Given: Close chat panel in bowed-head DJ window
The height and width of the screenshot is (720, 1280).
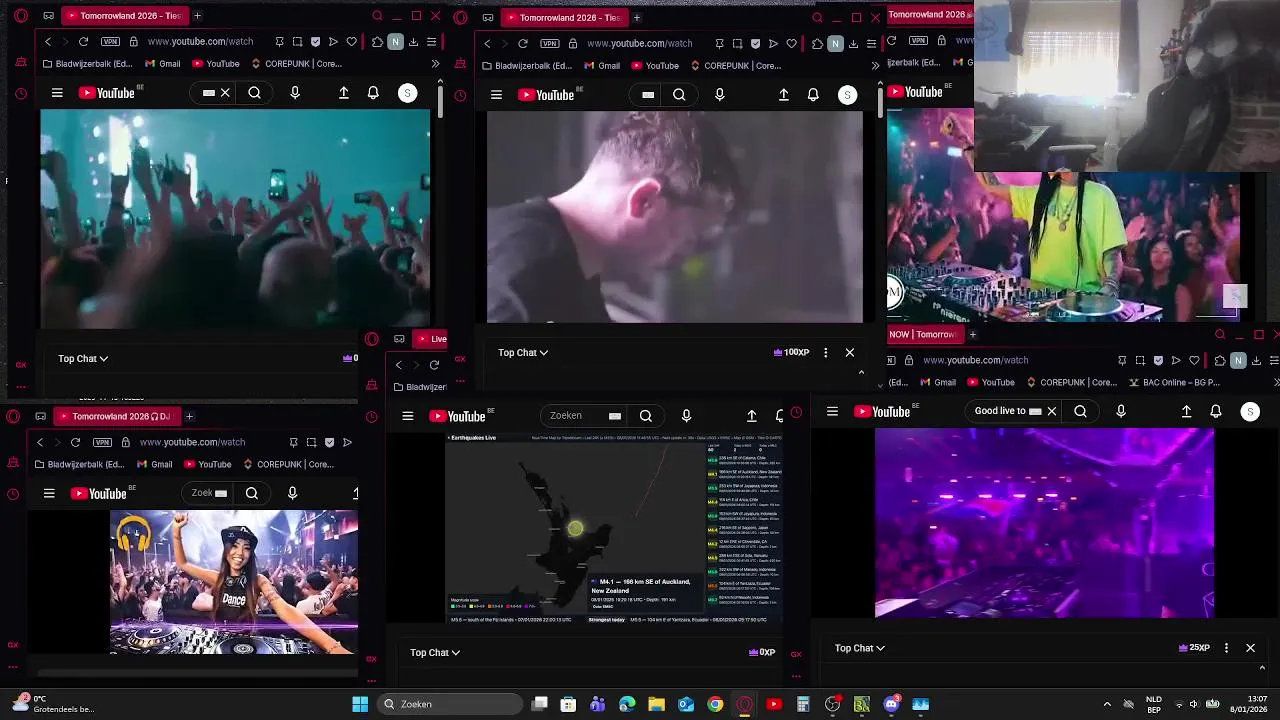Looking at the screenshot, I should [x=850, y=352].
